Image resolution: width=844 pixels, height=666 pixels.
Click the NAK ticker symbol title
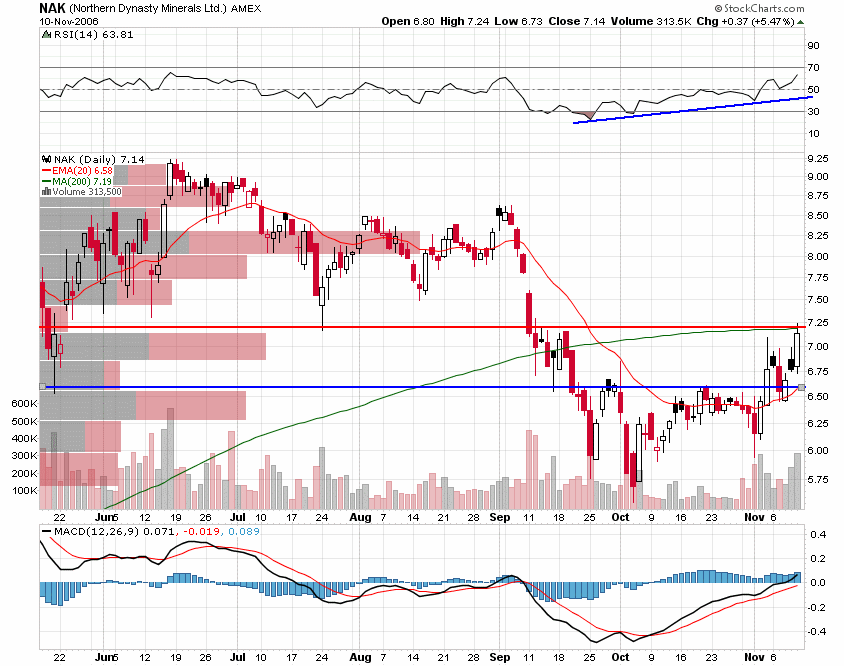(53, 8)
